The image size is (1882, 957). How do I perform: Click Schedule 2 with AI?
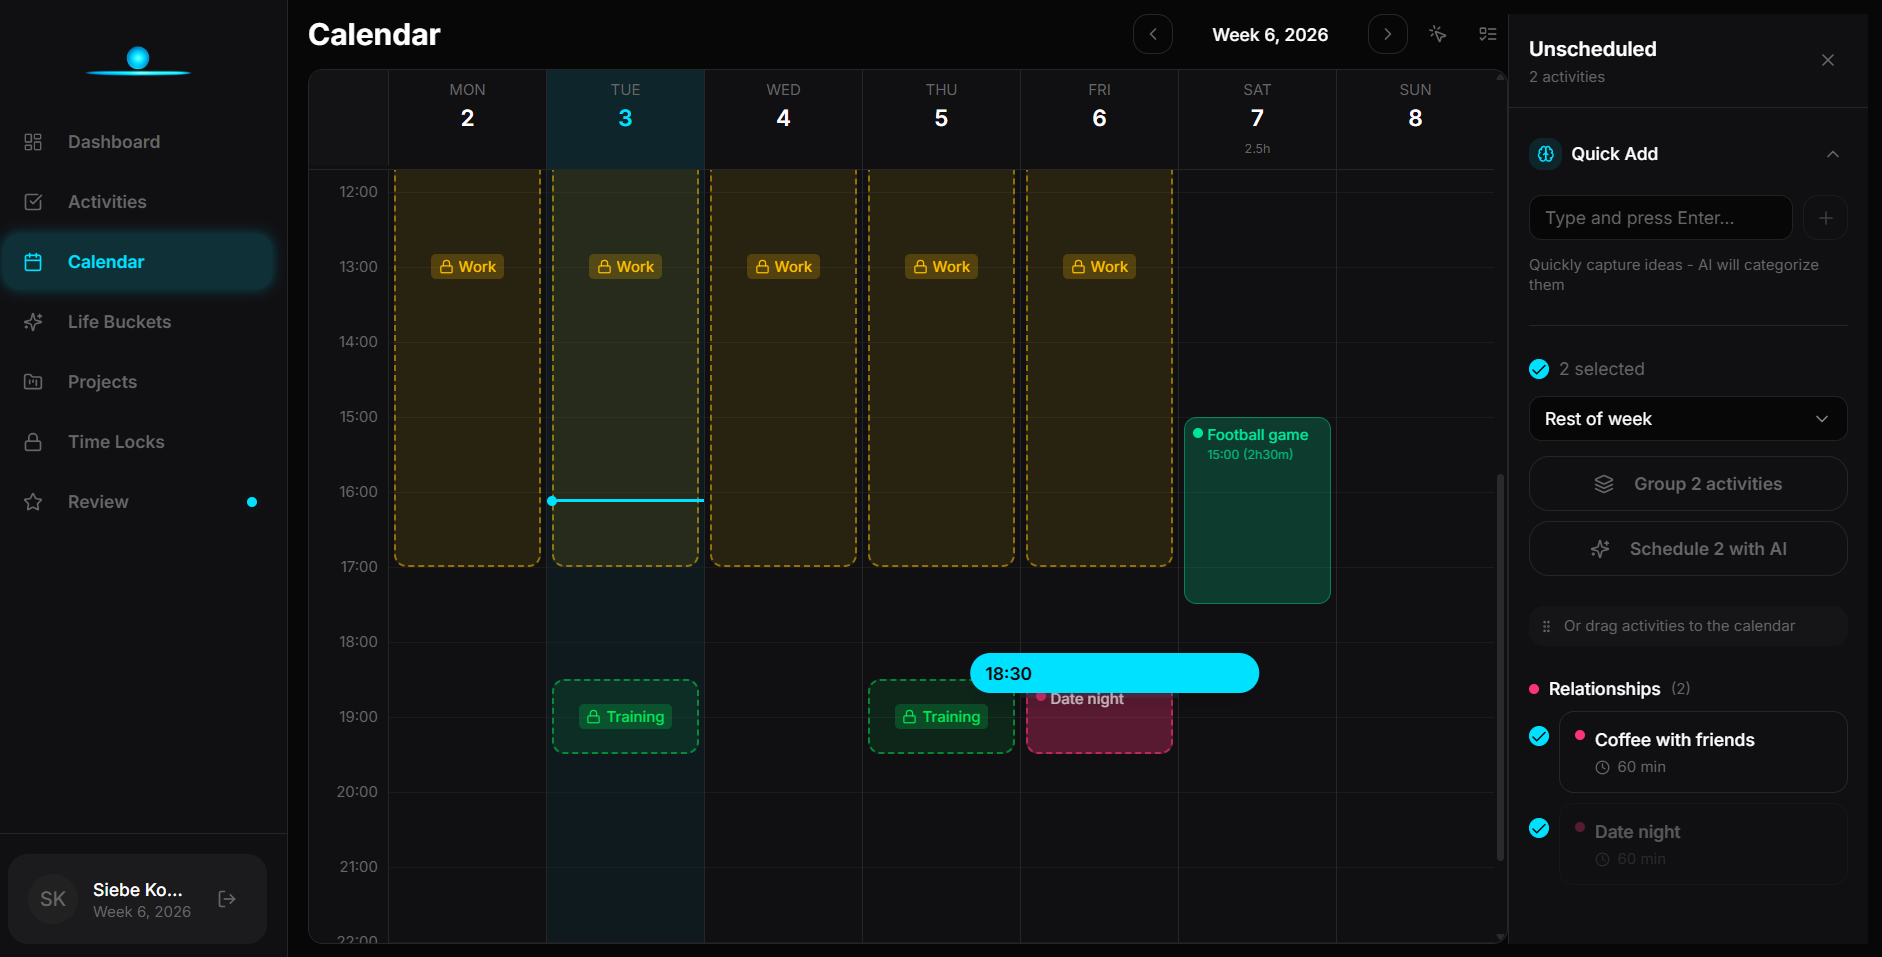[x=1687, y=548]
